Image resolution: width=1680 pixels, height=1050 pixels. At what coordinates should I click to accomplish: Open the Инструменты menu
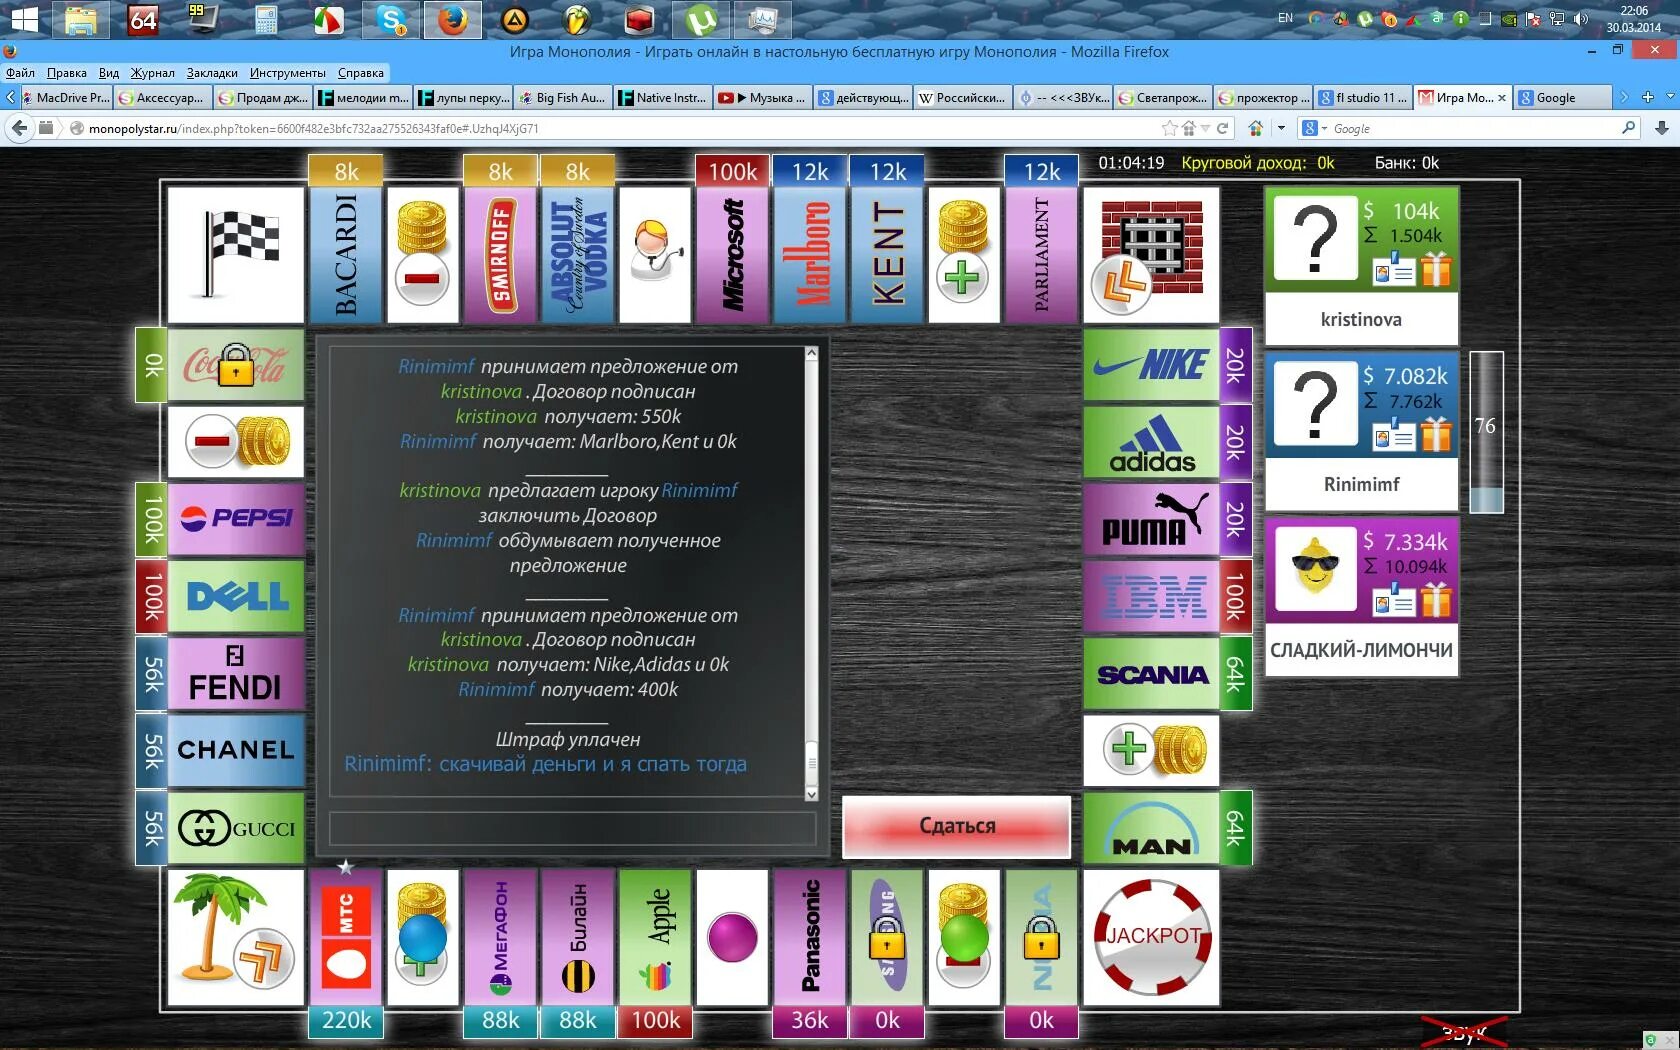(x=288, y=73)
